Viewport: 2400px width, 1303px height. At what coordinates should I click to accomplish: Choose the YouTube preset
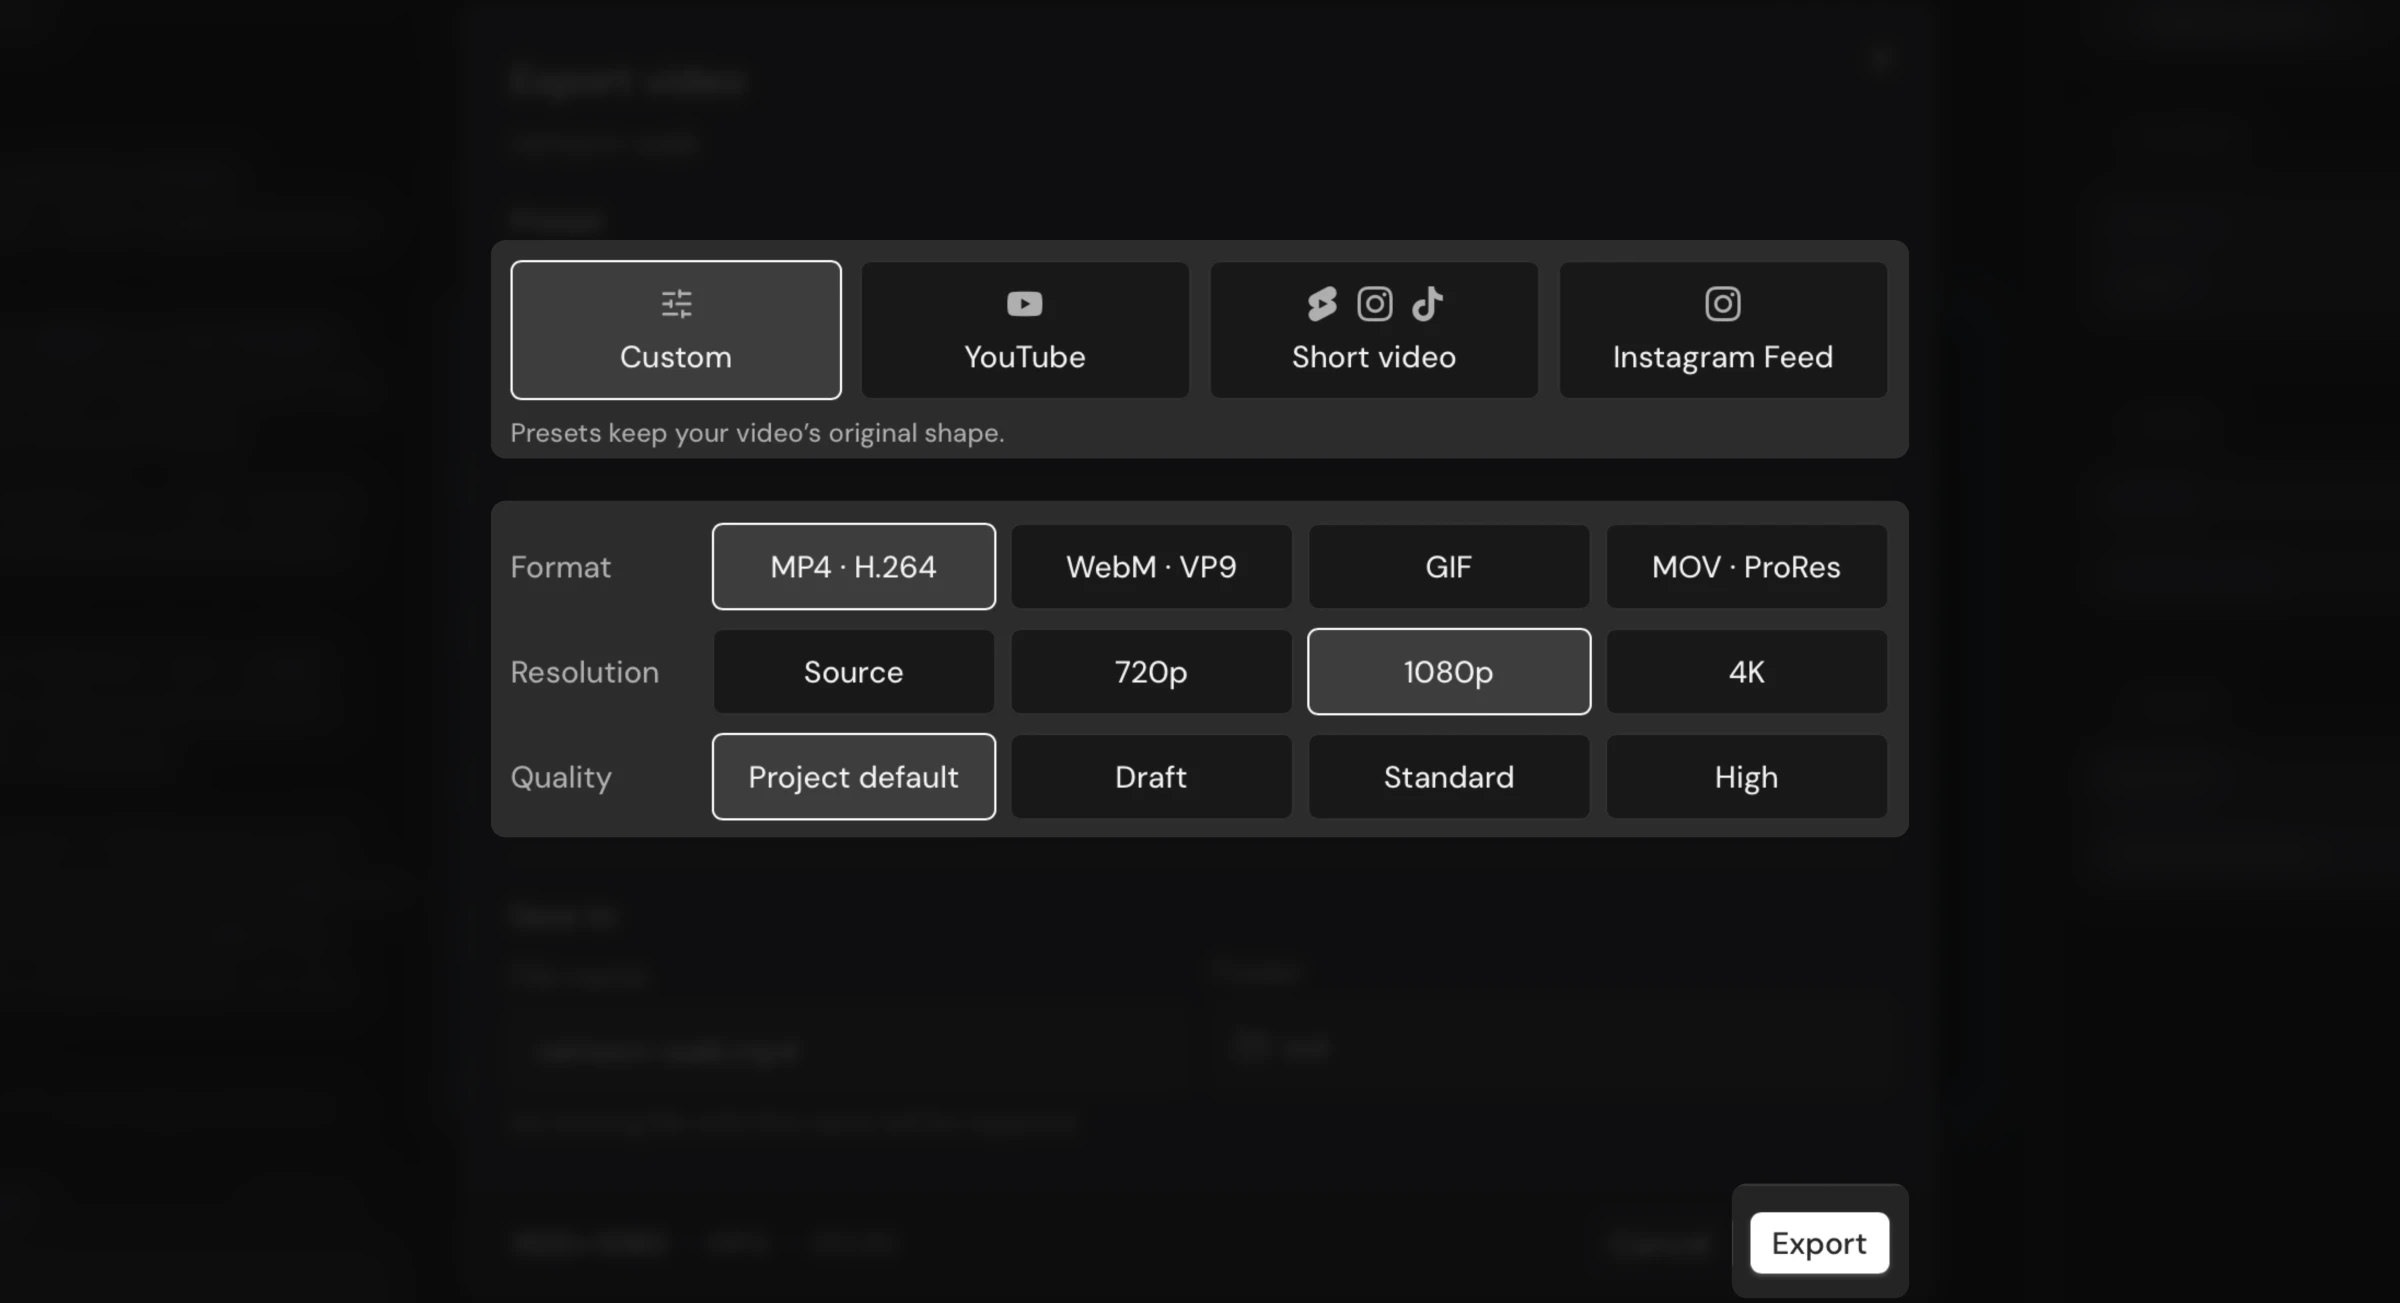click(x=1025, y=330)
